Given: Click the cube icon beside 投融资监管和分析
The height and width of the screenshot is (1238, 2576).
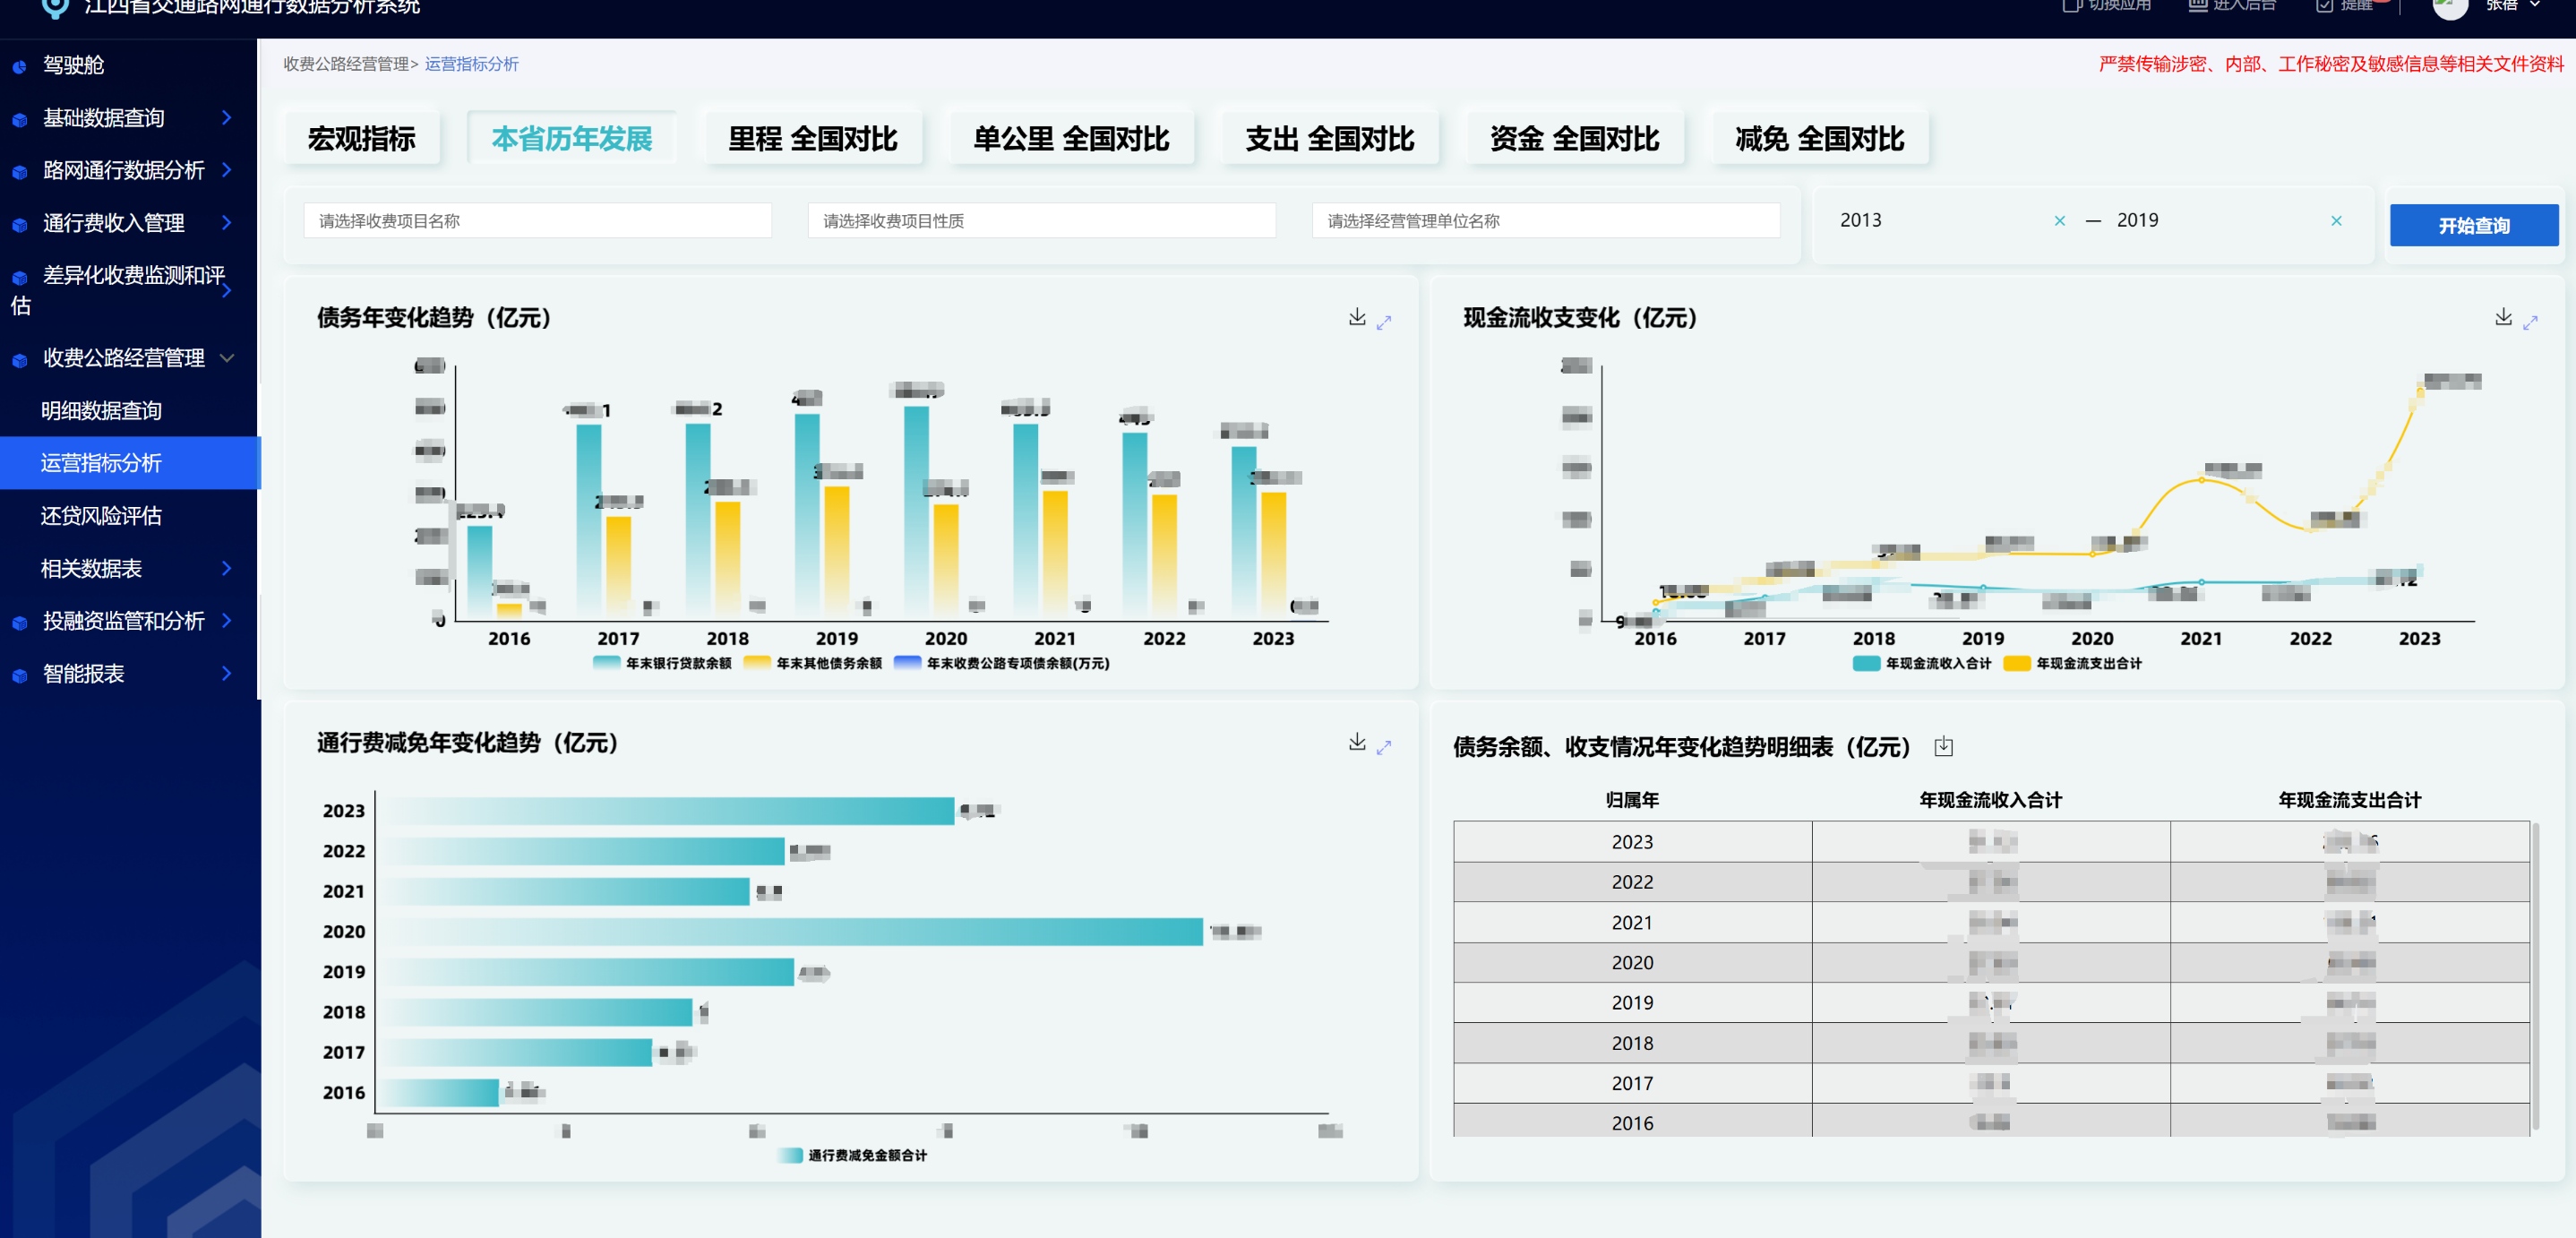Looking at the screenshot, I should 20,623.
